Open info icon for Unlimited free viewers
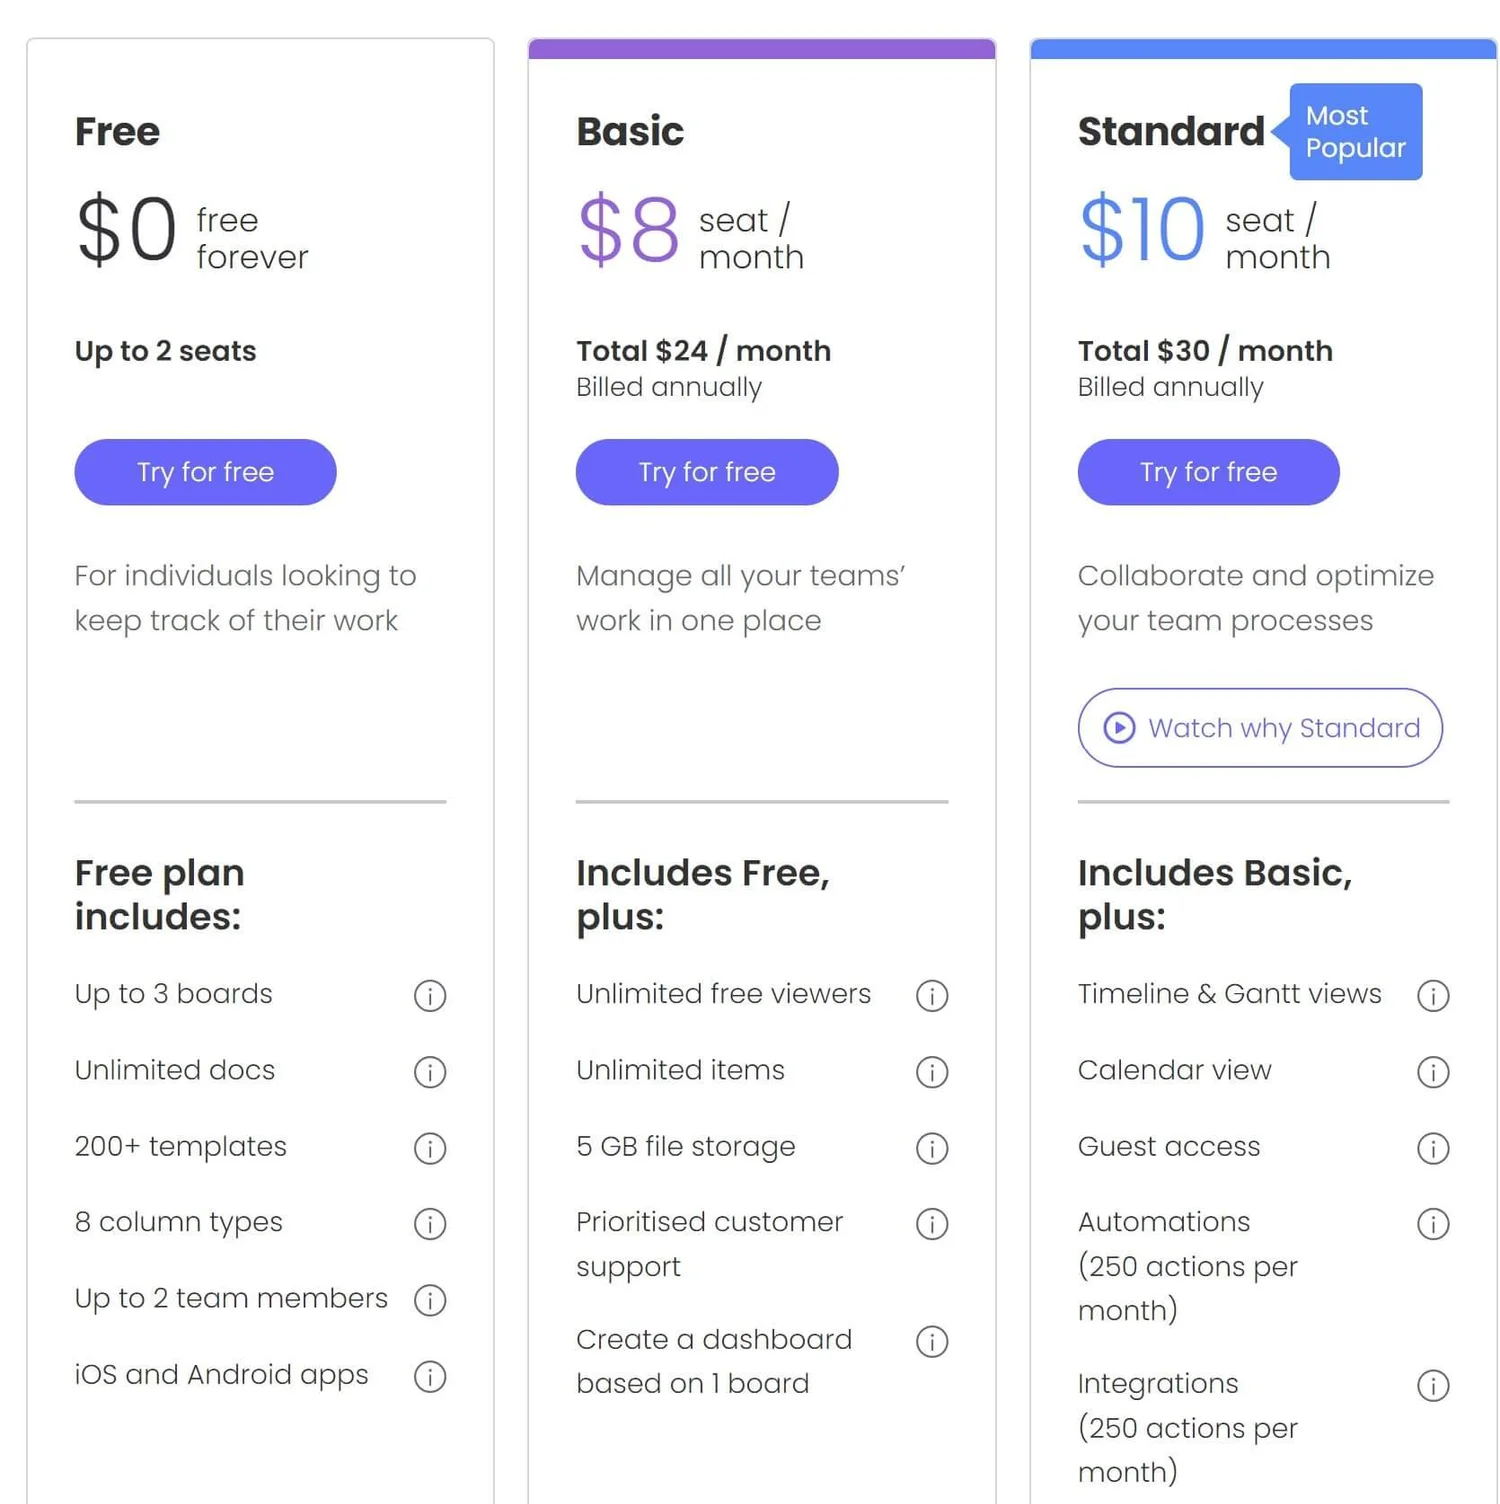1500x1504 pixels. point(932,996)
